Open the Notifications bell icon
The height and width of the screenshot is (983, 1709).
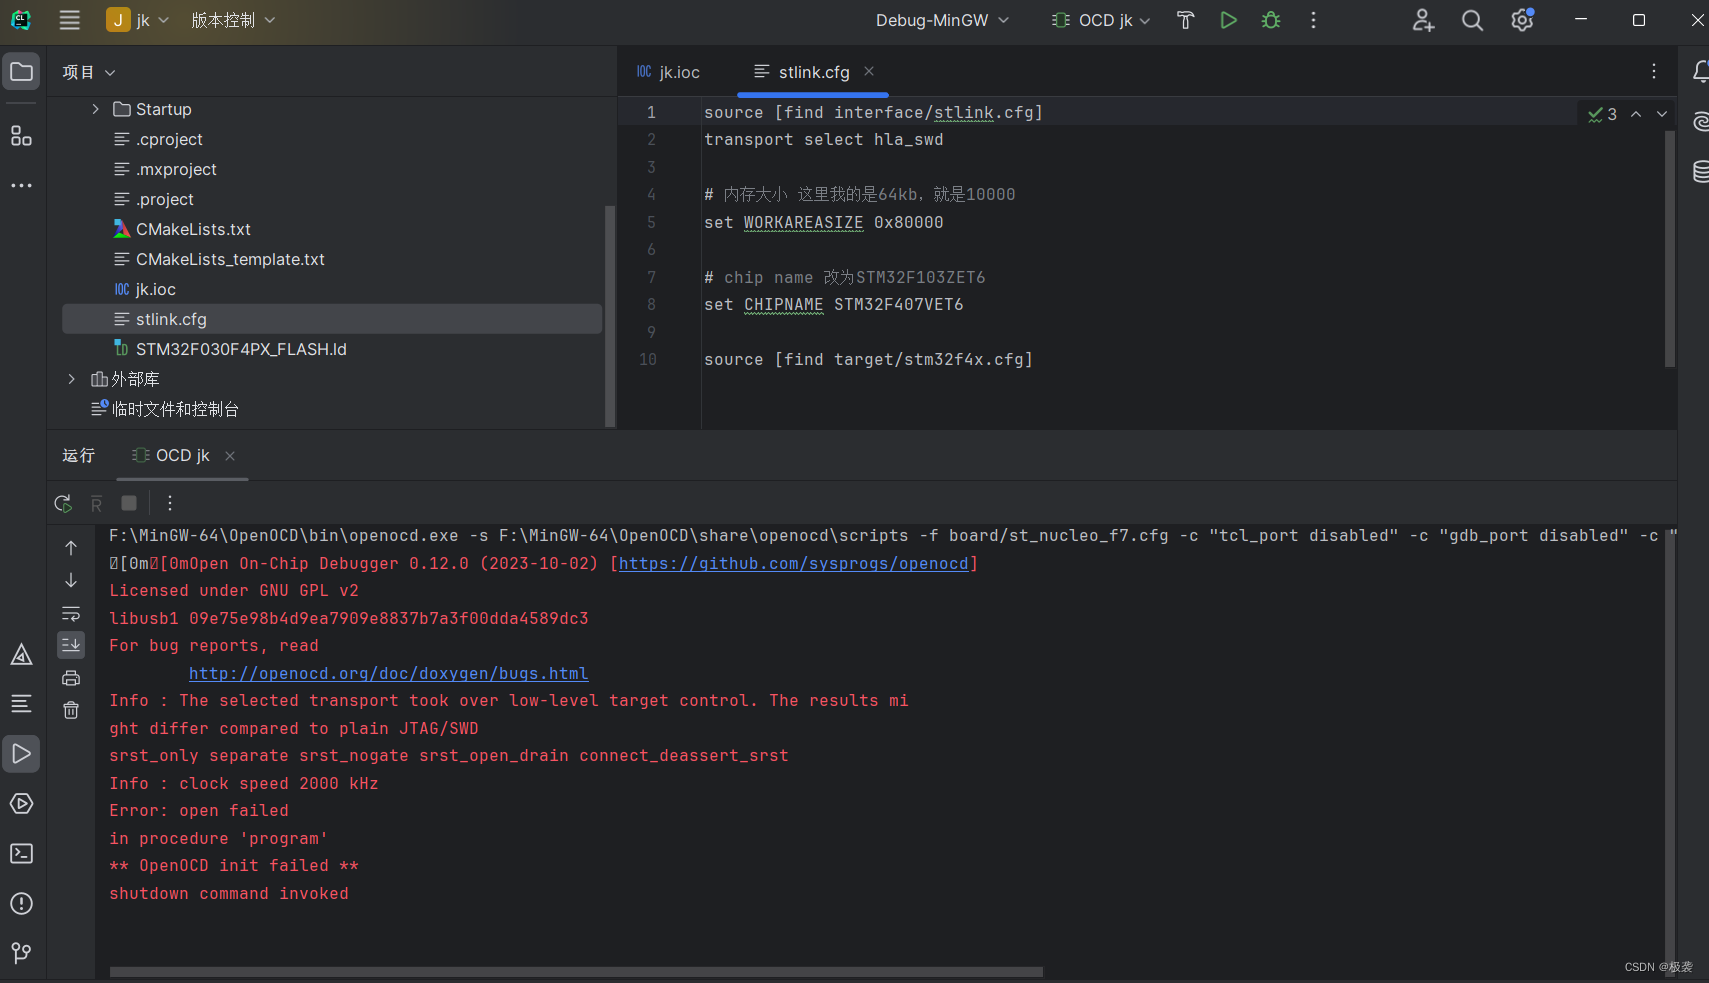(1699, 71)
